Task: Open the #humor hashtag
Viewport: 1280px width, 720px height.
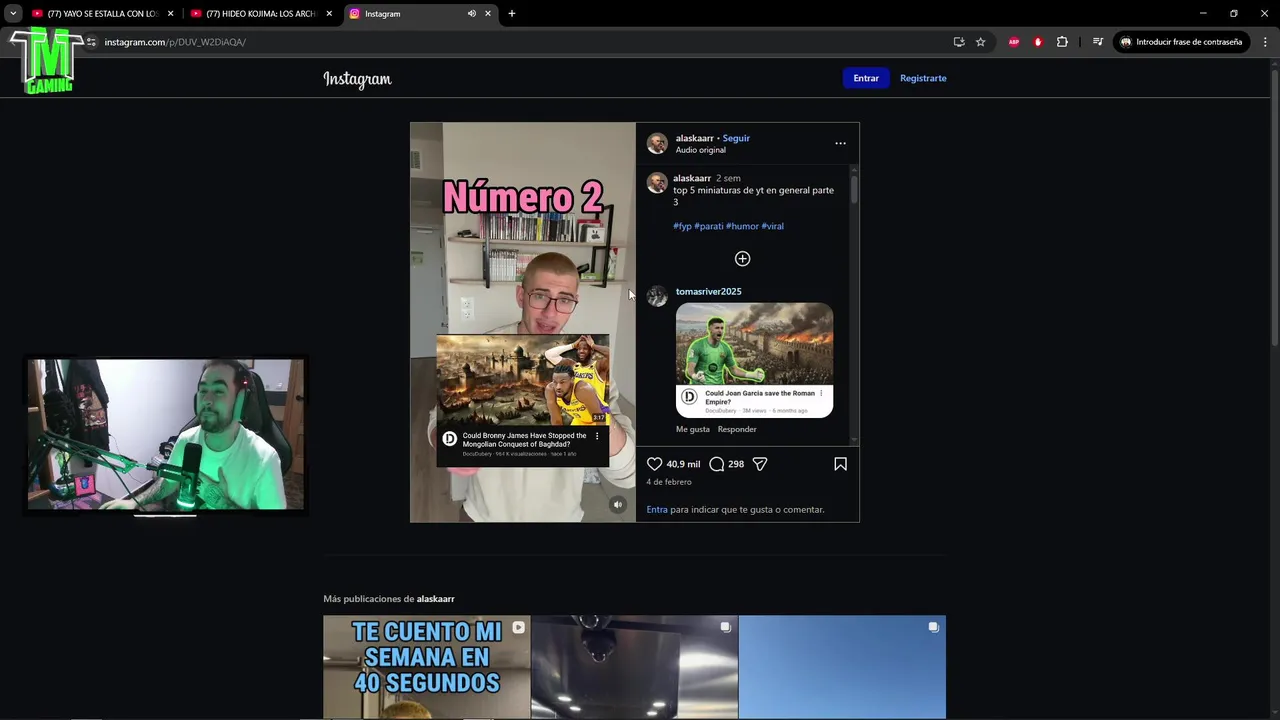Action: (742, 226)
